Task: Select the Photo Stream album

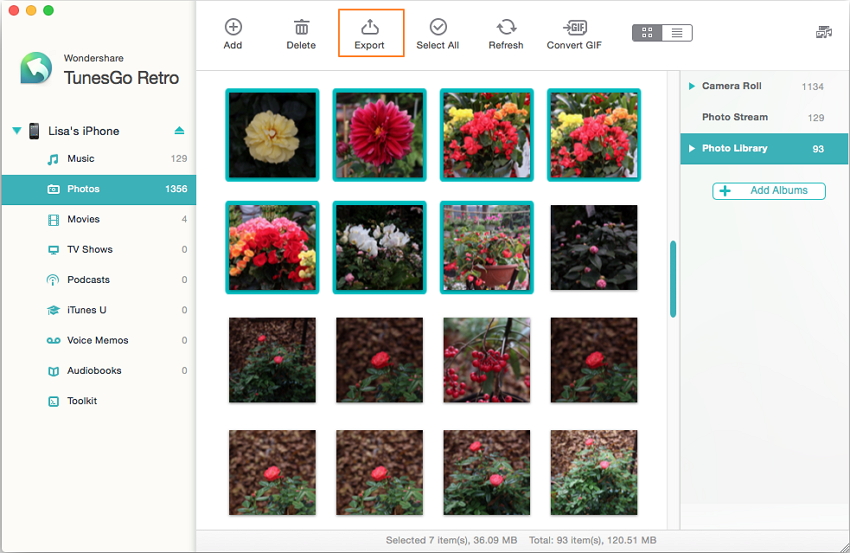Action: tap(734, 117)
